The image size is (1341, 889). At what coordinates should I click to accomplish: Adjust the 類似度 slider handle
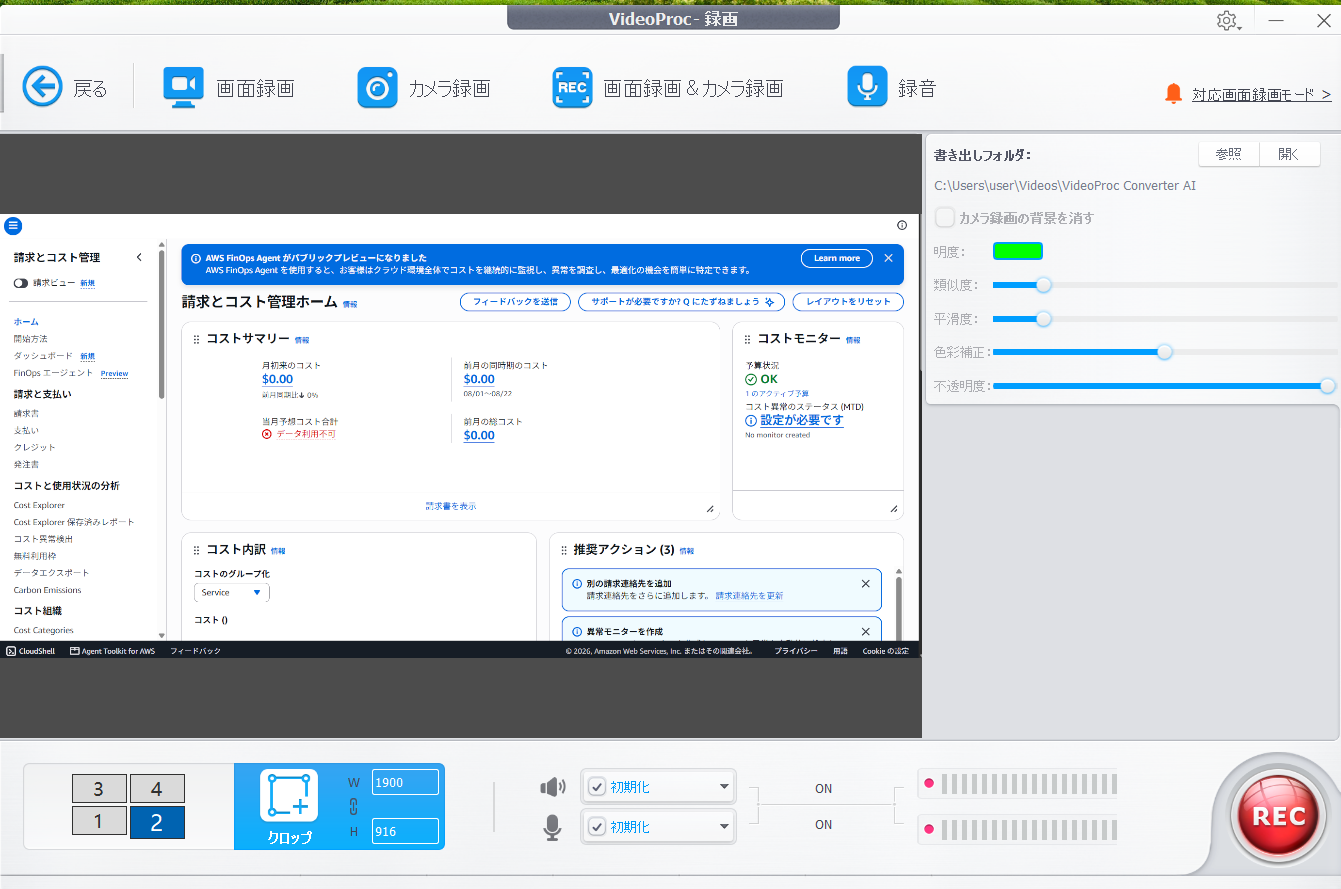[1044, 285]
